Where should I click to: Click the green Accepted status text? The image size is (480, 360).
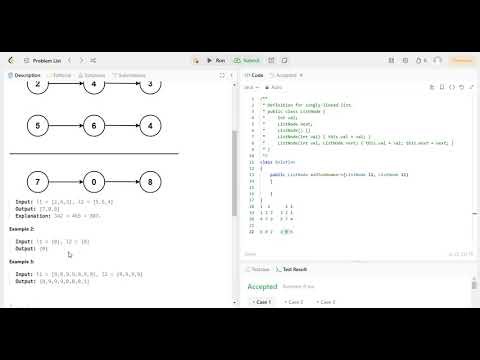point(262,286)
